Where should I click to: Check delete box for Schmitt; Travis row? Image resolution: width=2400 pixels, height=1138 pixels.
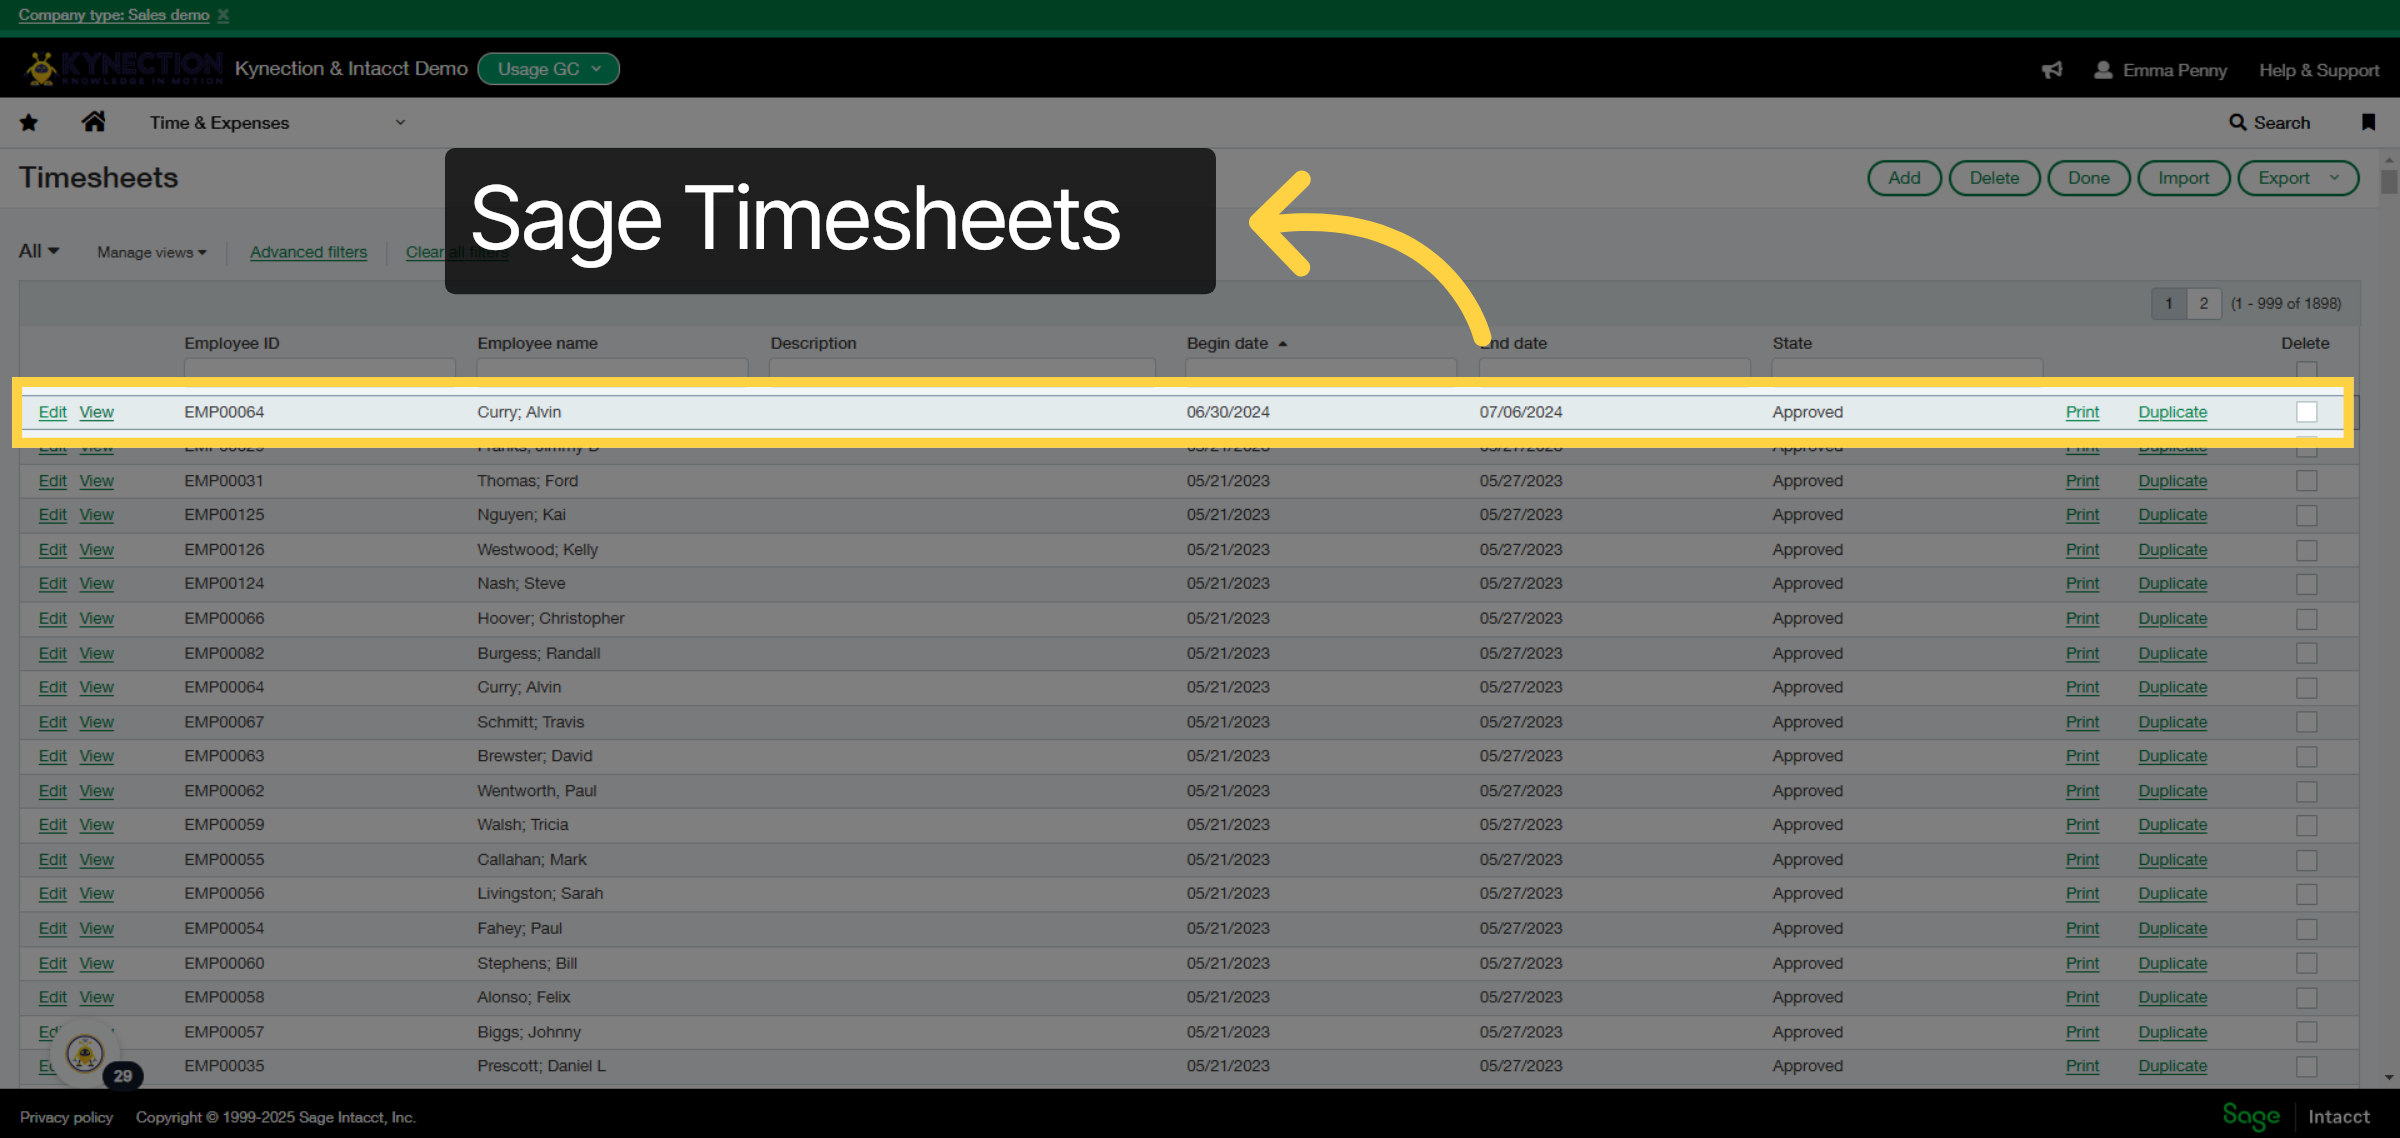coord(2306,722)
